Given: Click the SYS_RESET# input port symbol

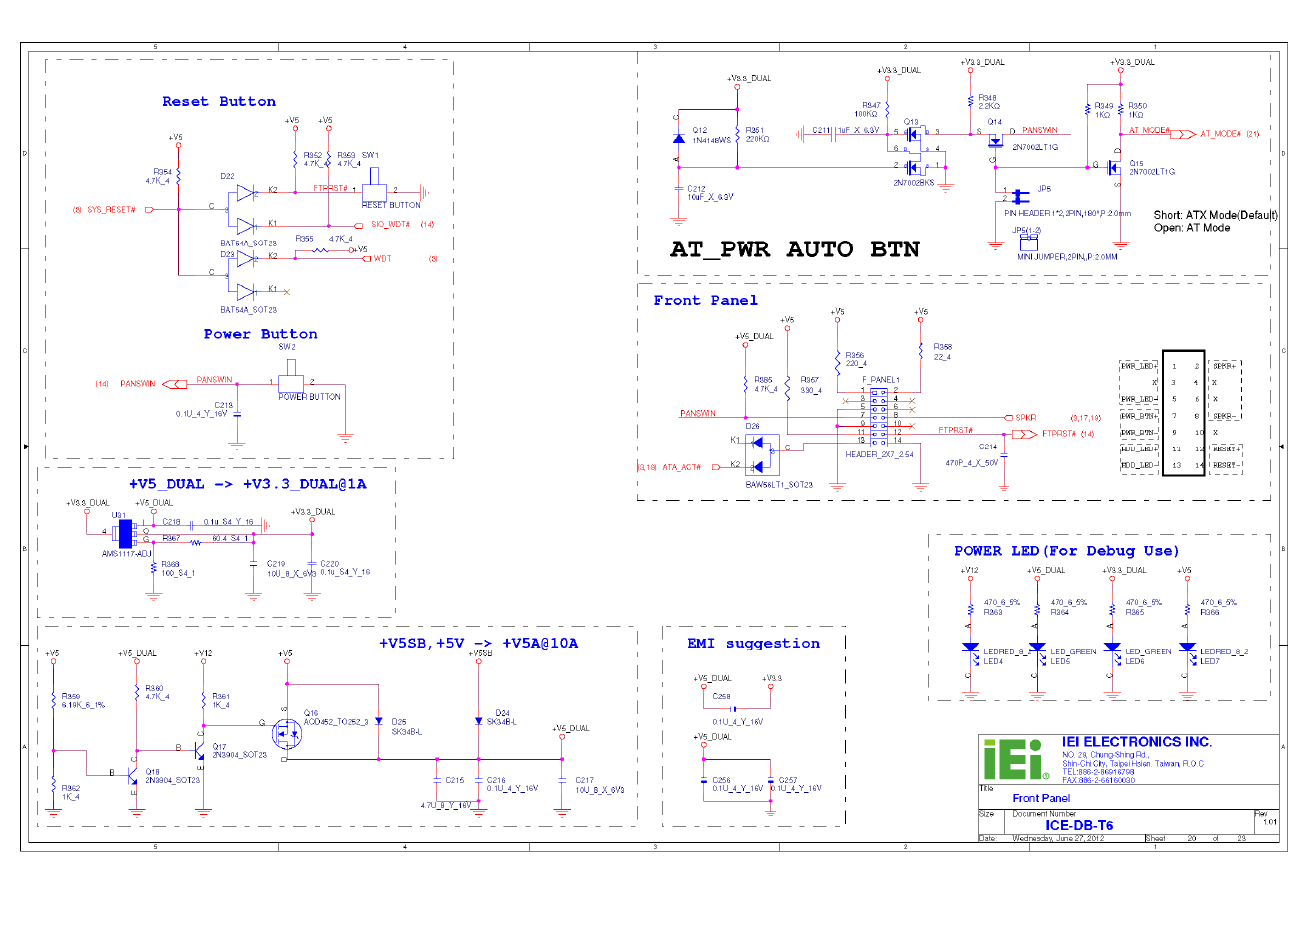Looking at the screenshot, I should pos(149,209).
